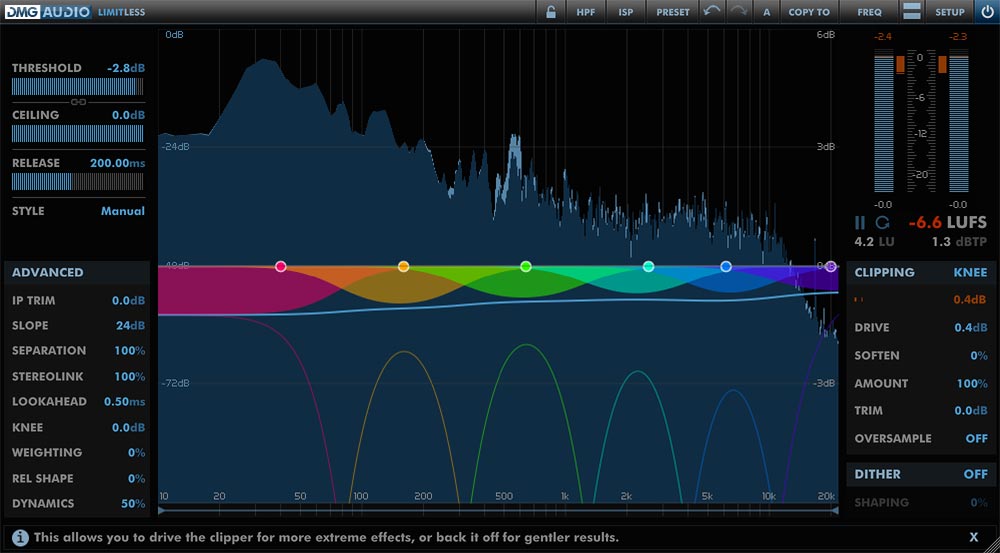Open the COPY TO menu
Screen dimensions: 1000x553
[x=809, y=11]
